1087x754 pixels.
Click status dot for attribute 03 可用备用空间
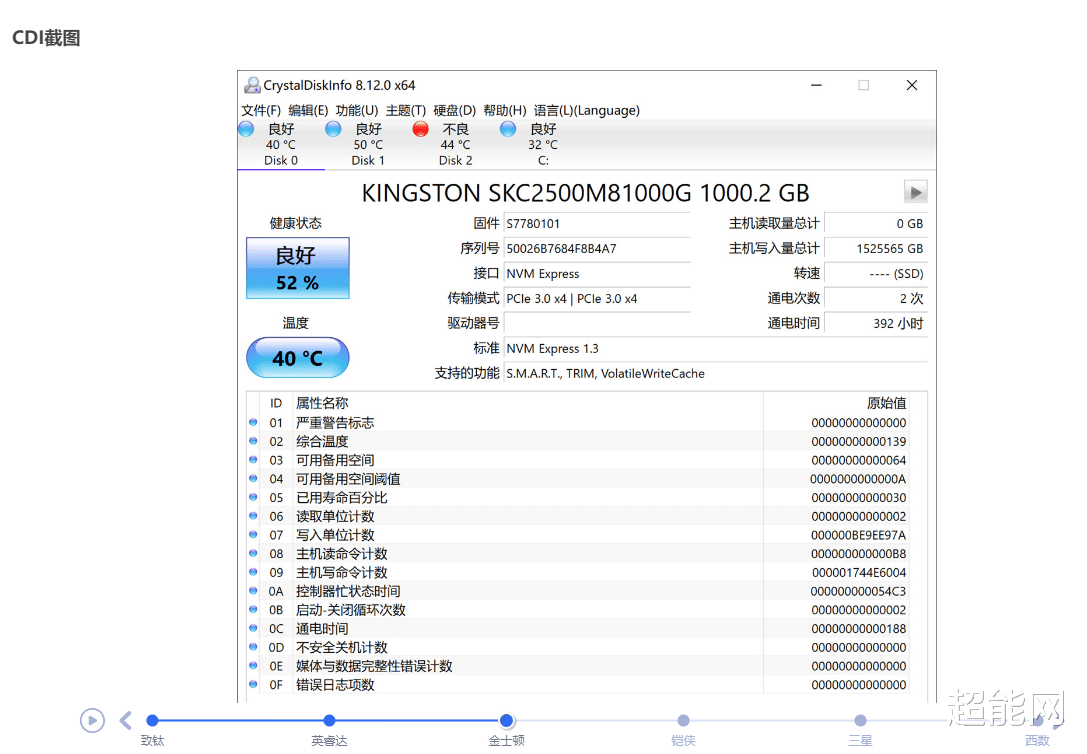click(x=253, y=459)
